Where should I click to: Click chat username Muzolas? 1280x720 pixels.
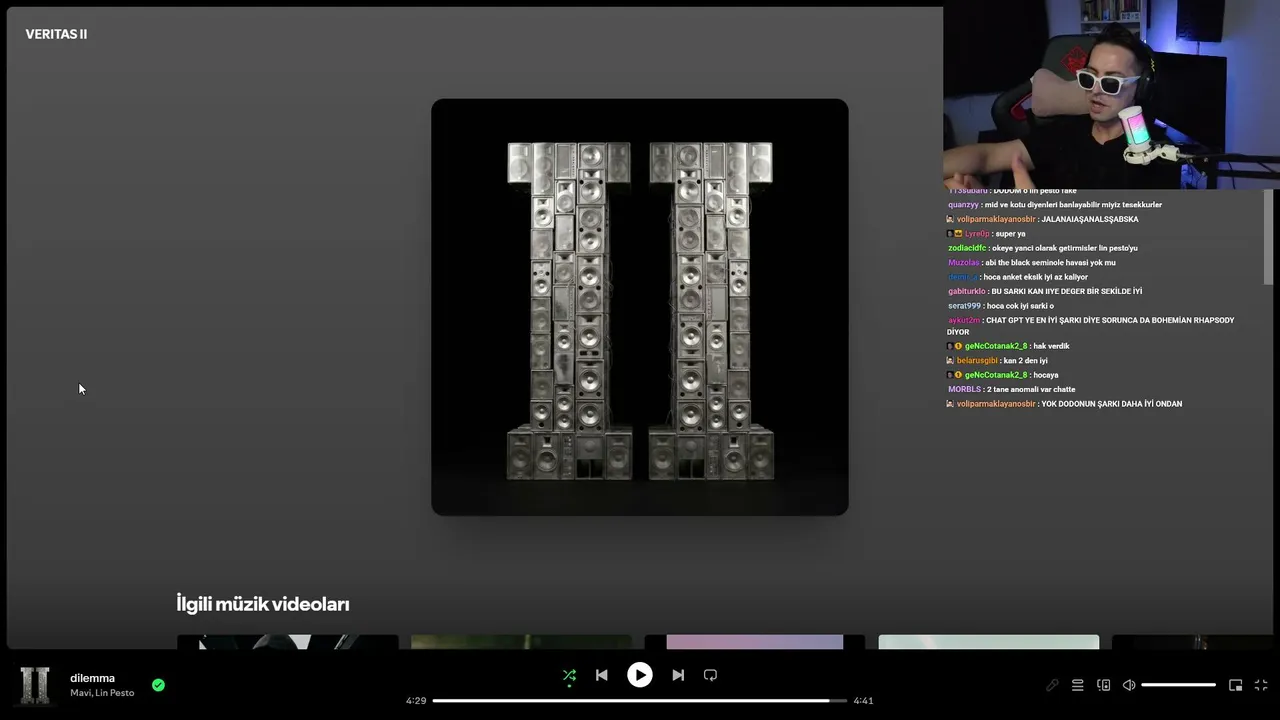tap(964, 262)
